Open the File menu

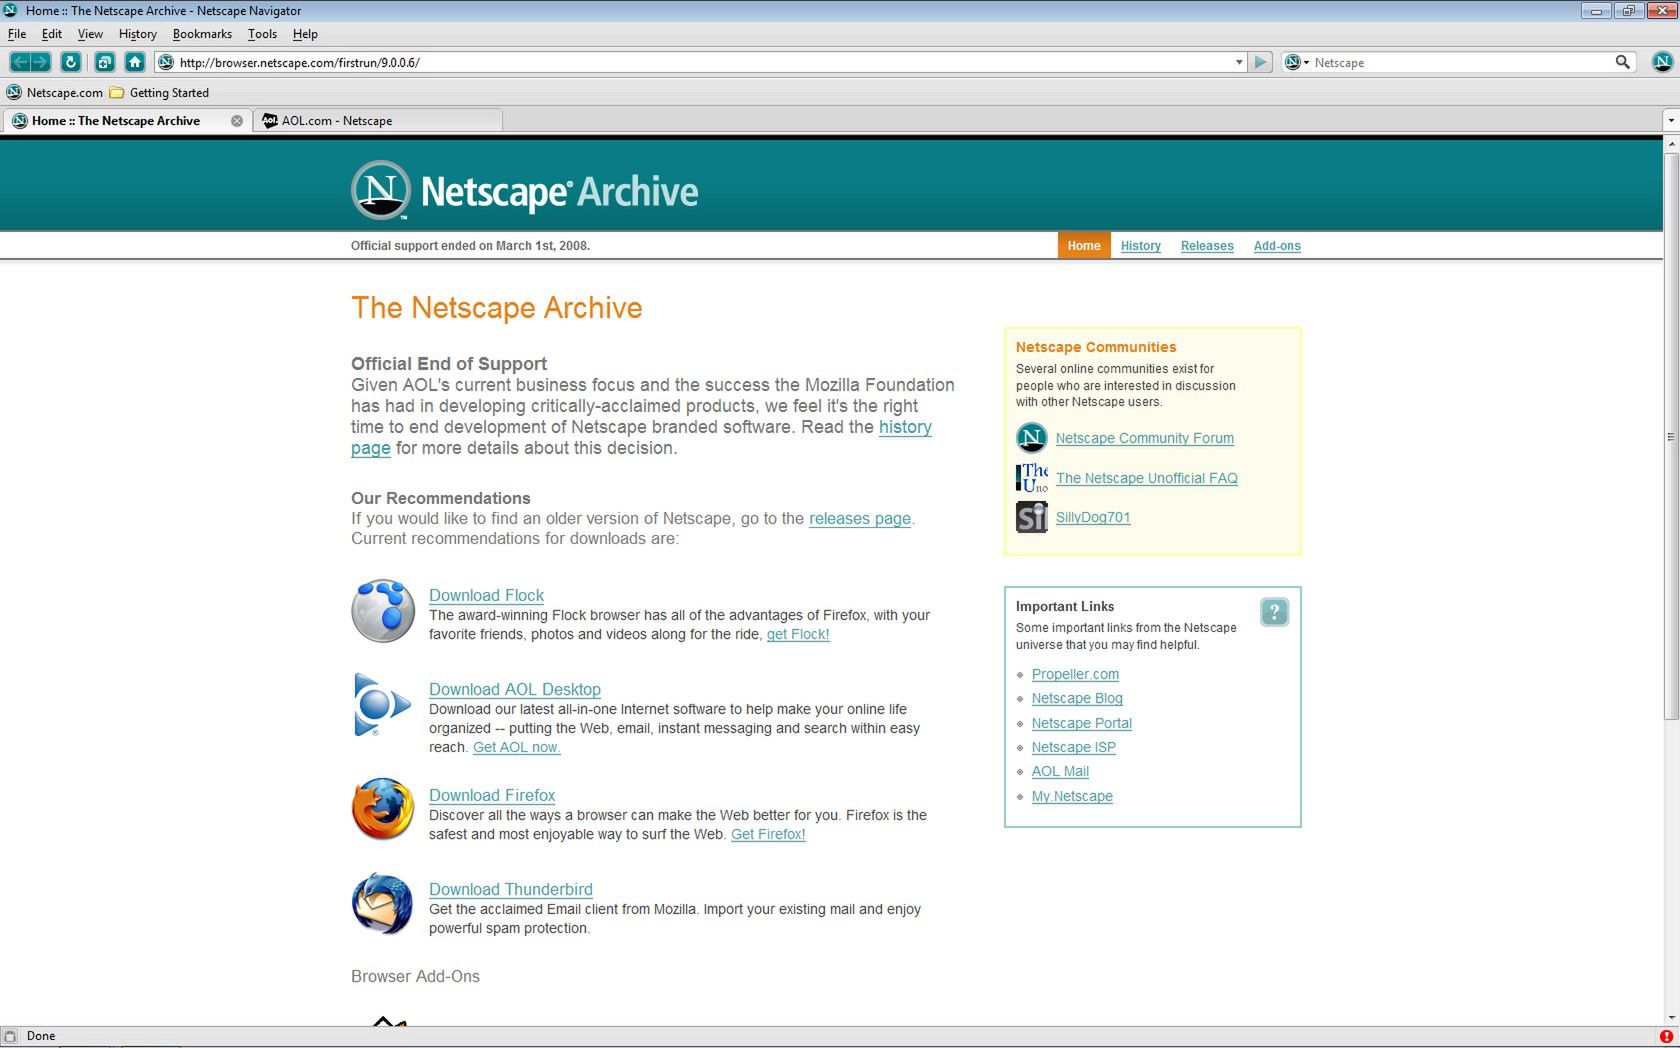coord(17,33)
